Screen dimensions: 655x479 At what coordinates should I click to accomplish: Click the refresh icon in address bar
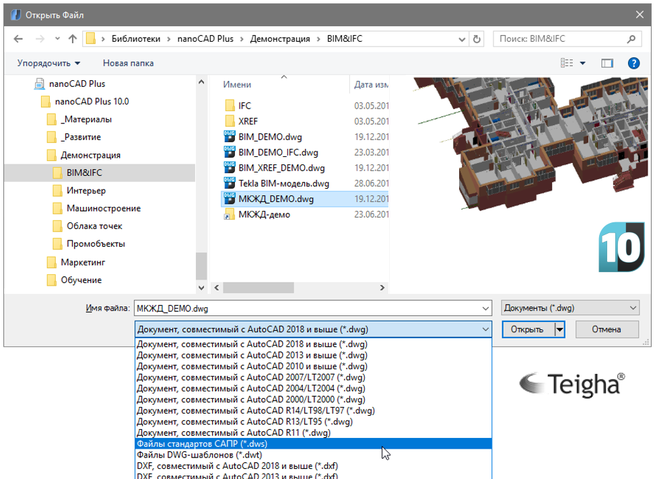pos(475,39)
